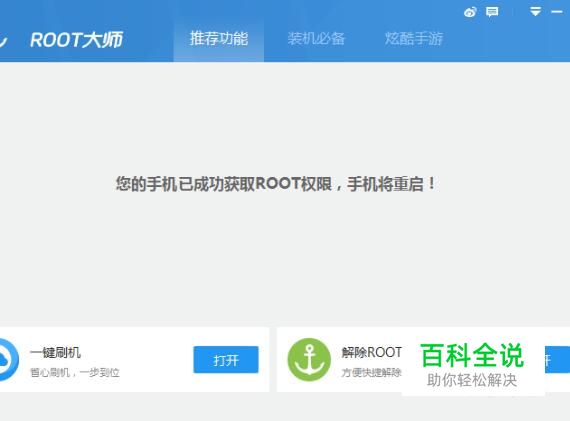Open the Weibo icon in title bar
Screen dimensions: 570x421
(470, 12)
